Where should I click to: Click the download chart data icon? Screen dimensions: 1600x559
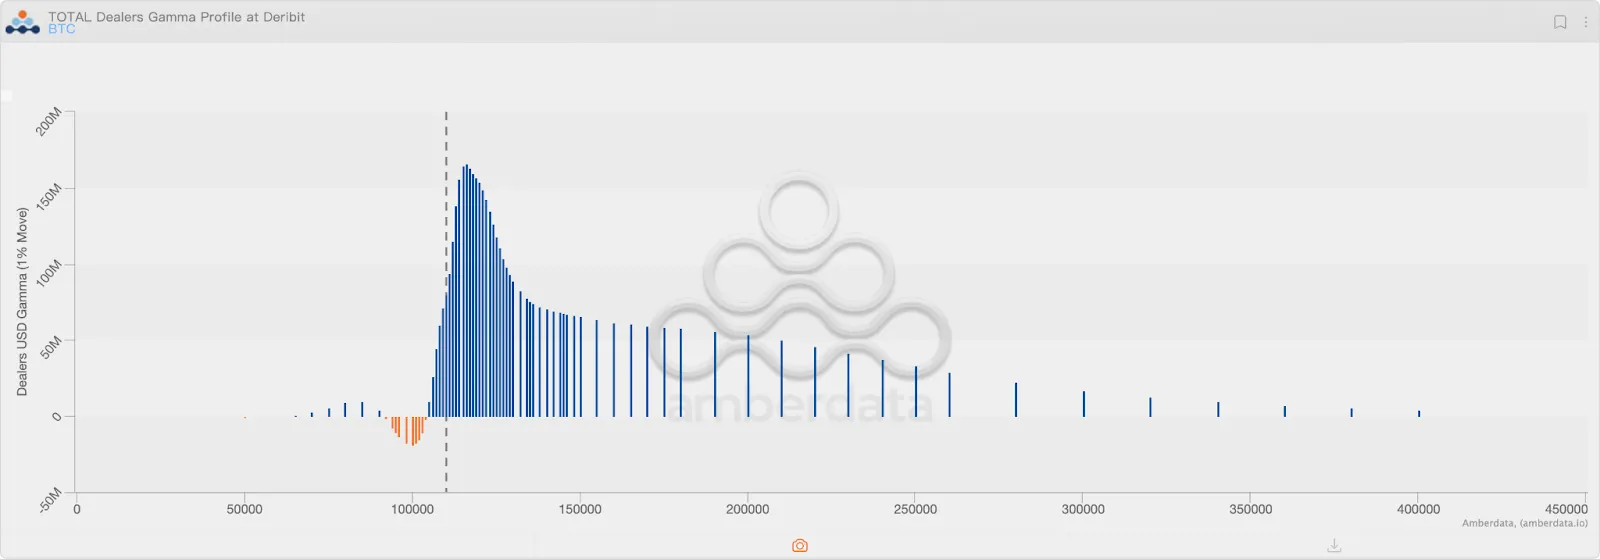click(x=1334, y=546)
